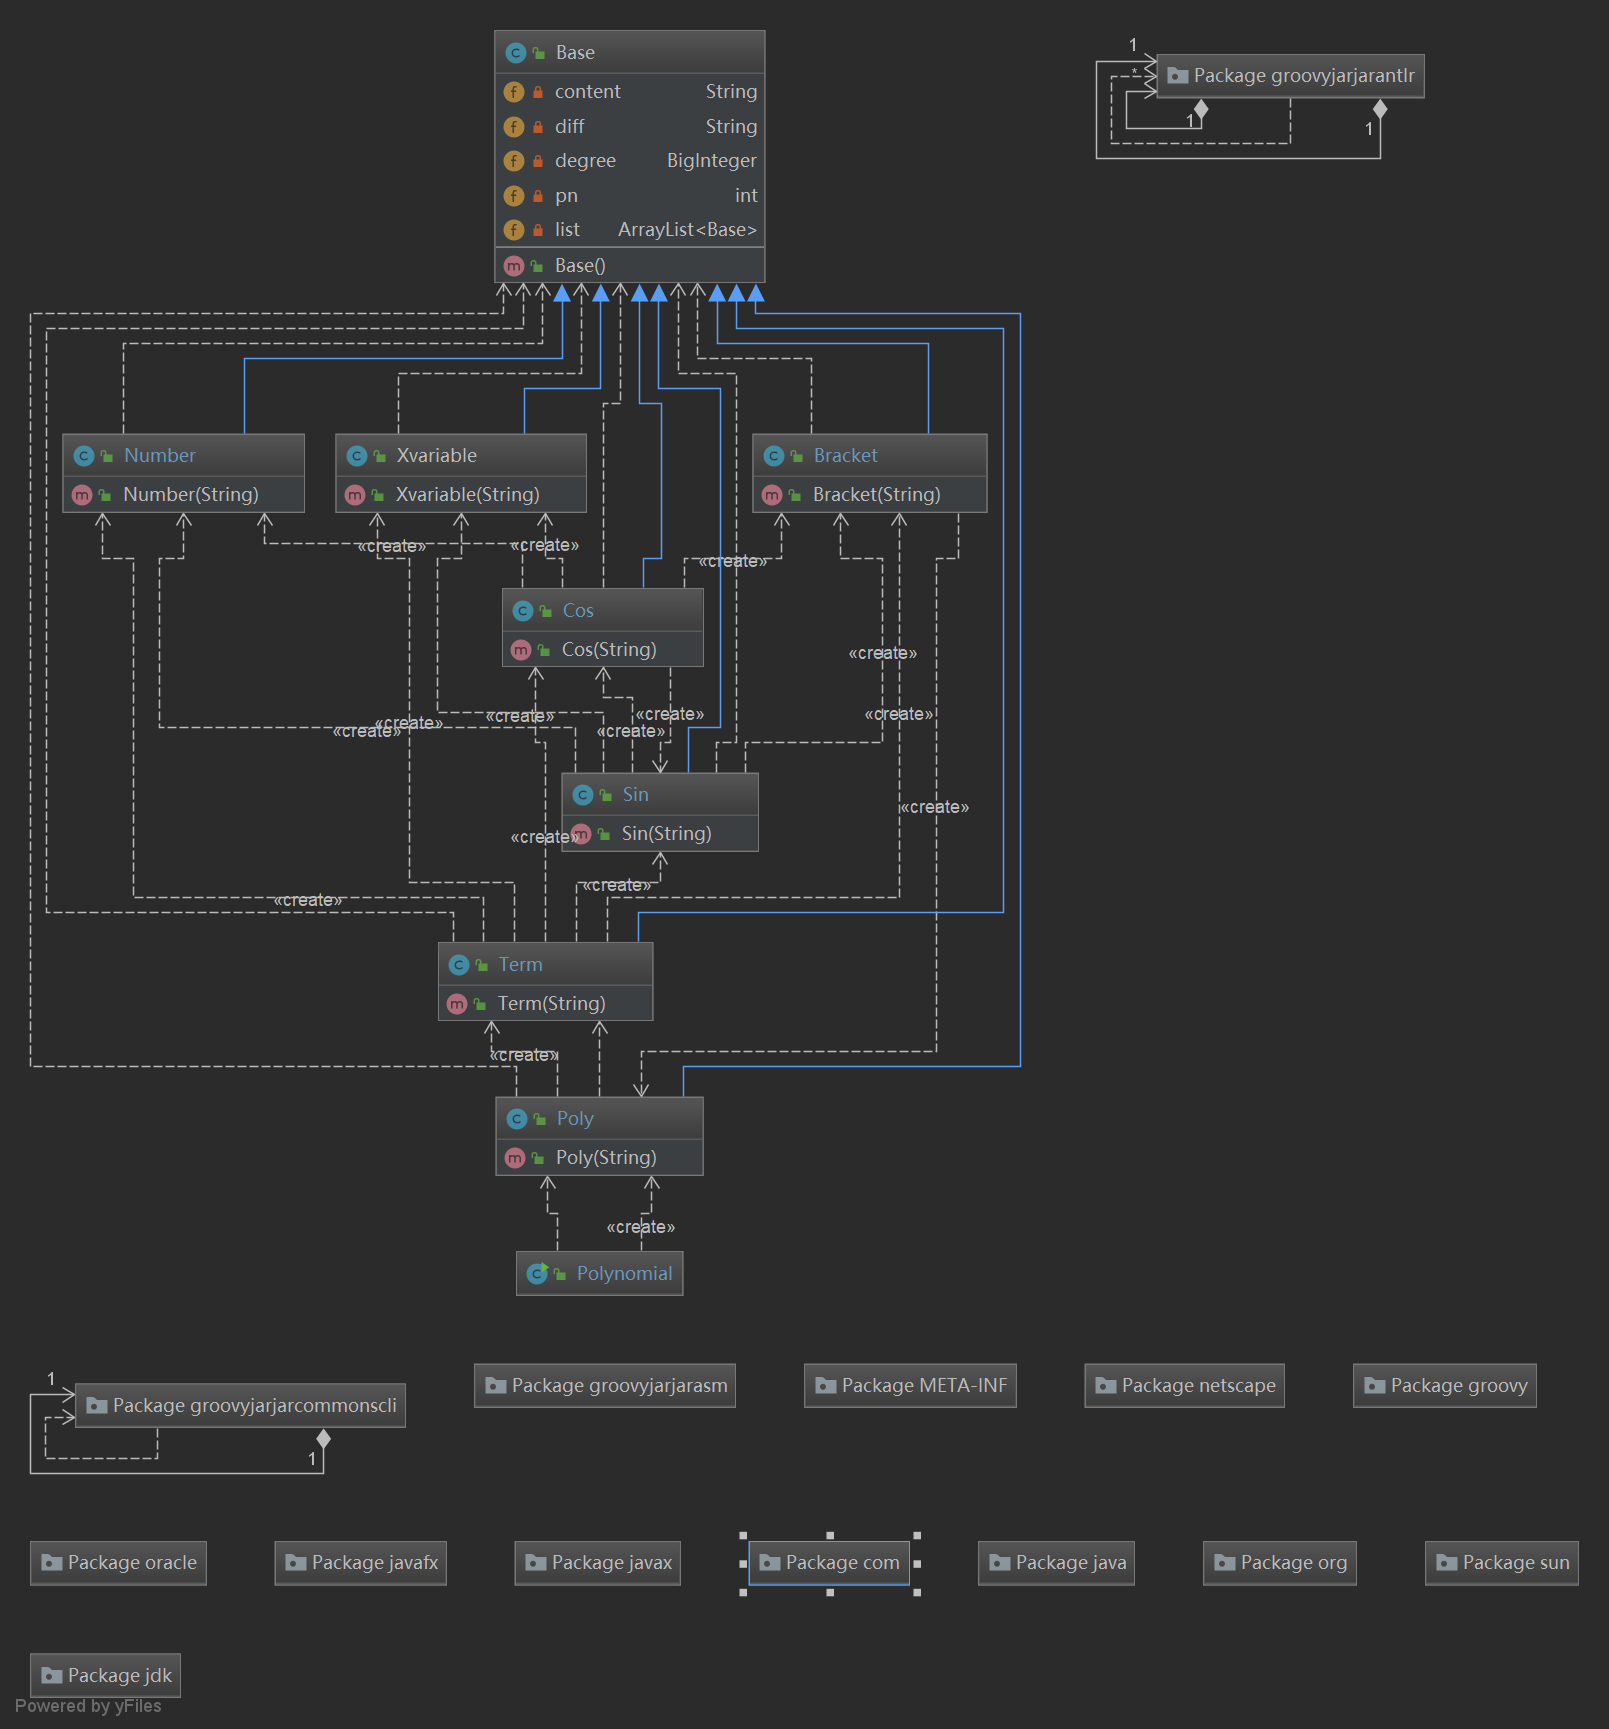The image size is (1609, 1729).
Task: Select the Package javafx node
Action: click(361, 1563)
